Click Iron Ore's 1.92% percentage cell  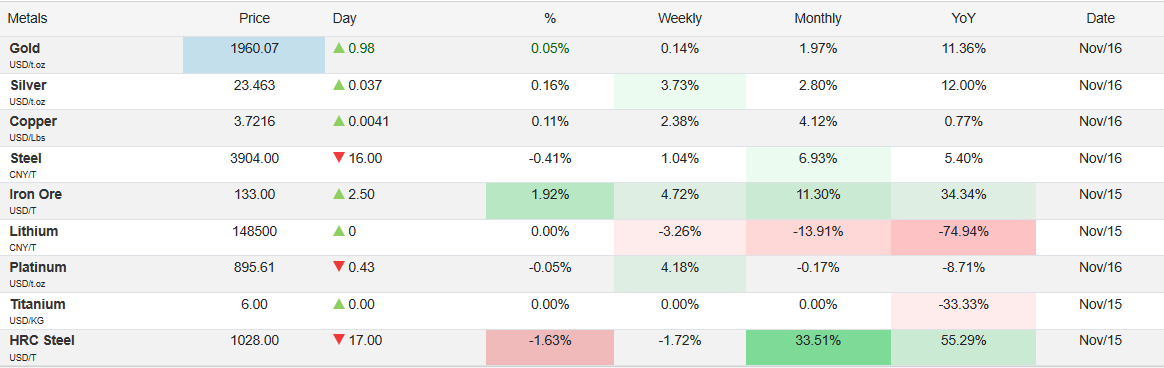point(550,201)
